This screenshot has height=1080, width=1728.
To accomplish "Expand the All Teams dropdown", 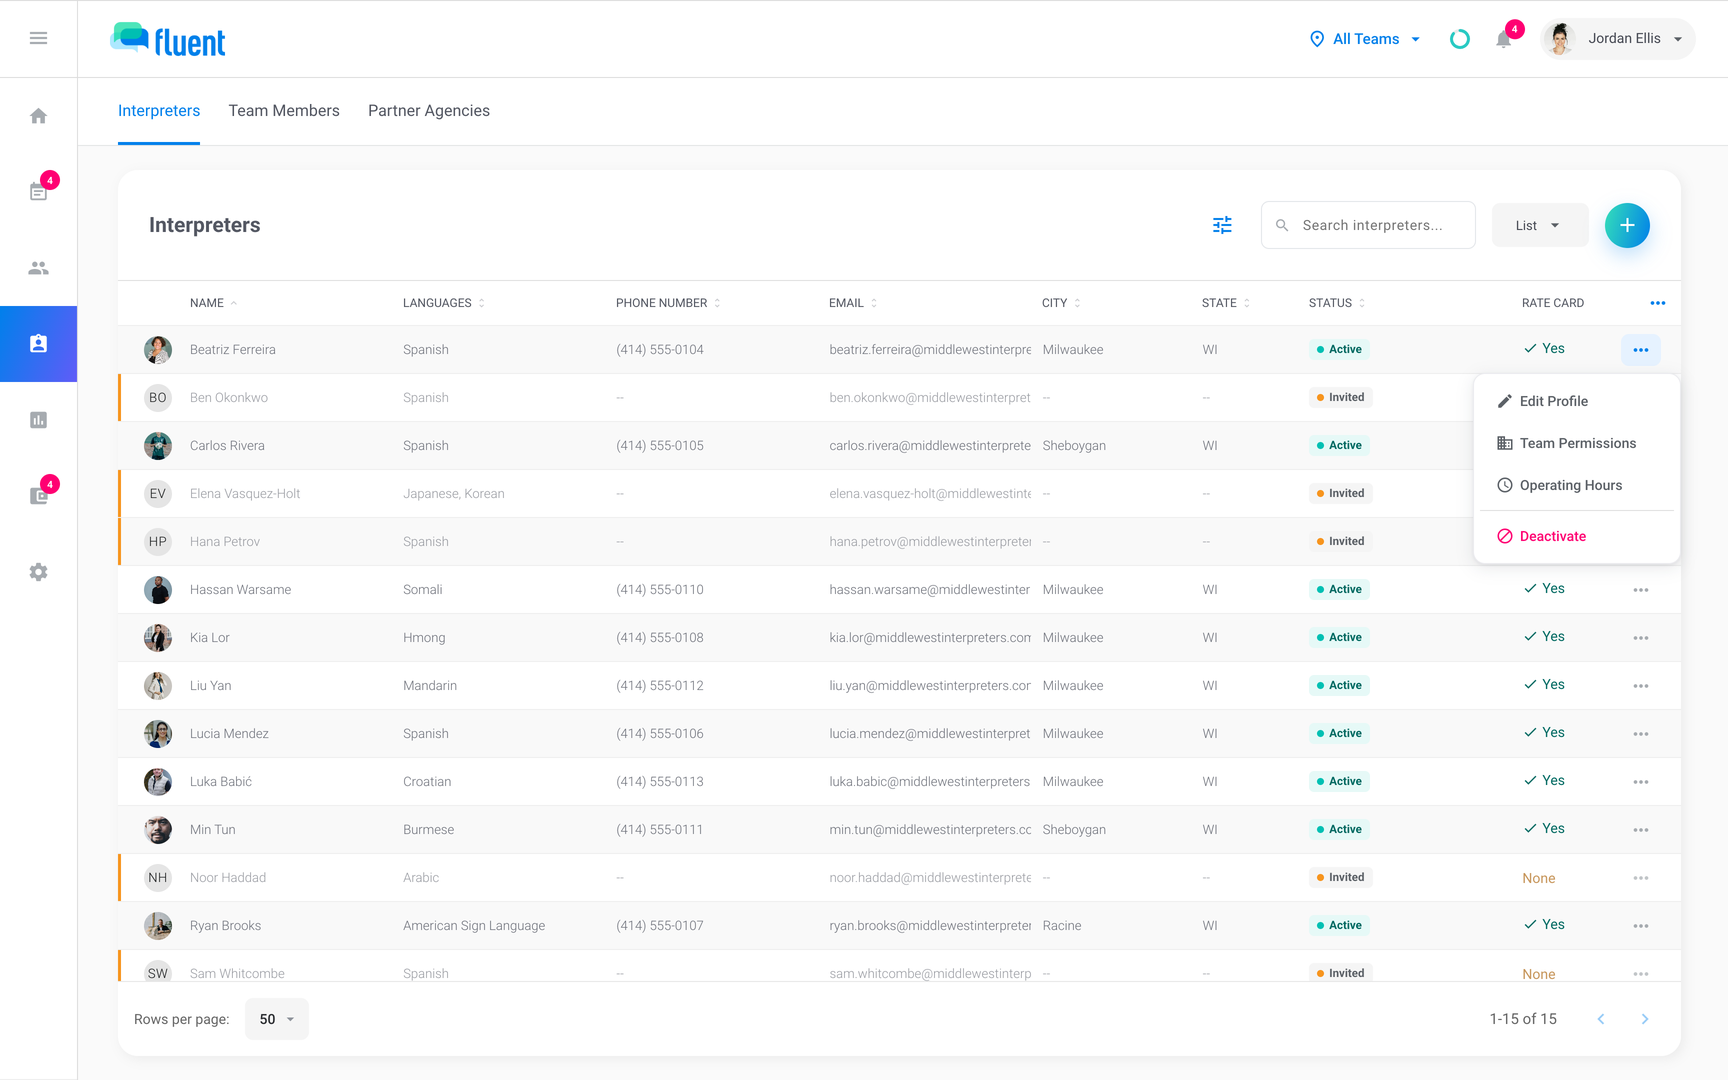I will [x=1365, y=39].
